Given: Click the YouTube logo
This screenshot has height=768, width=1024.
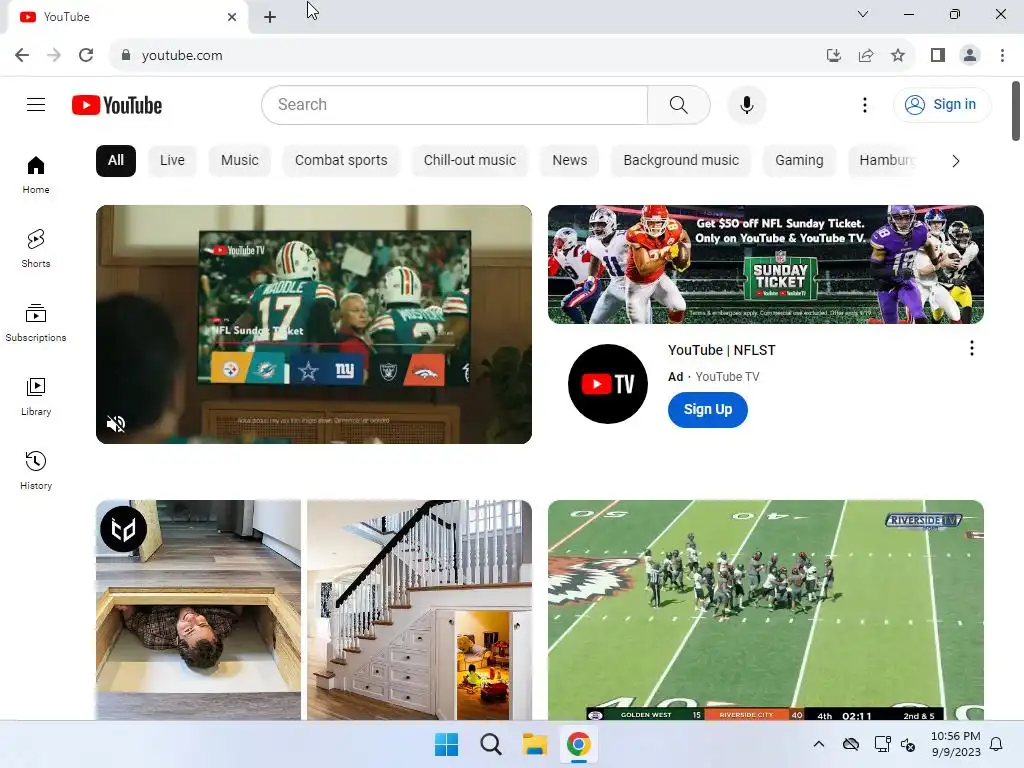Looking at the screenshot, I should pyautogui.click(x=117, y=105).
